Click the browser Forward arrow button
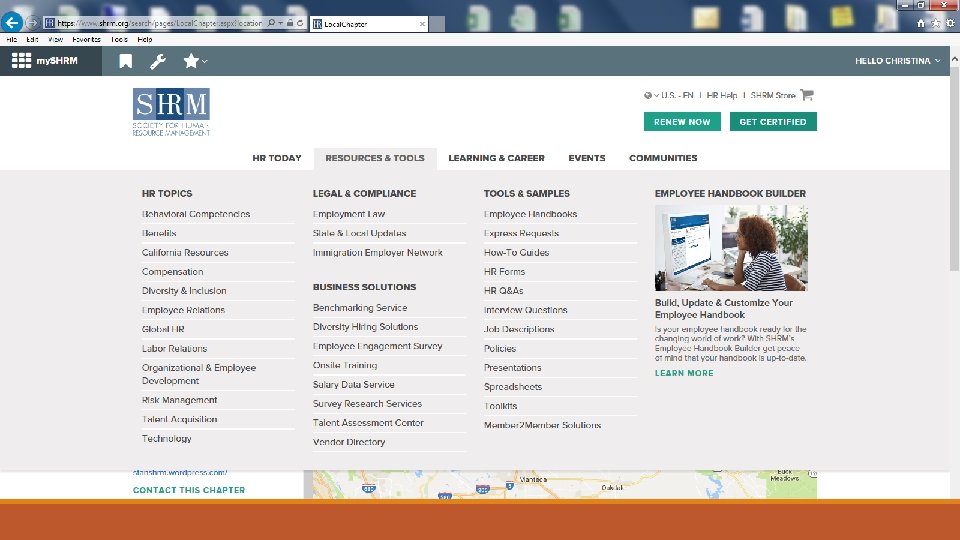This screenshot has width=960, height=540. 32,23
